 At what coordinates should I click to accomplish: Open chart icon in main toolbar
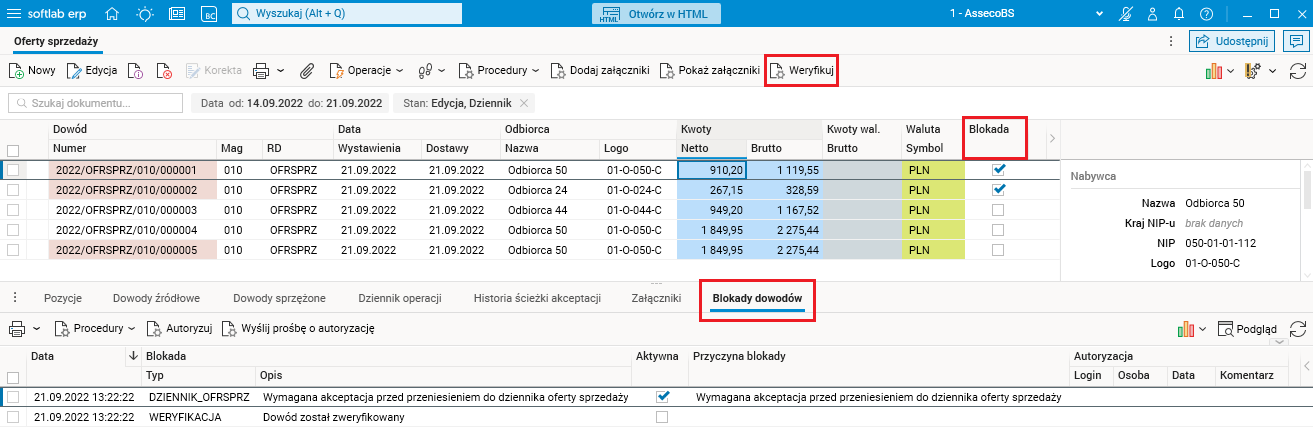(x=1214, y=71)
